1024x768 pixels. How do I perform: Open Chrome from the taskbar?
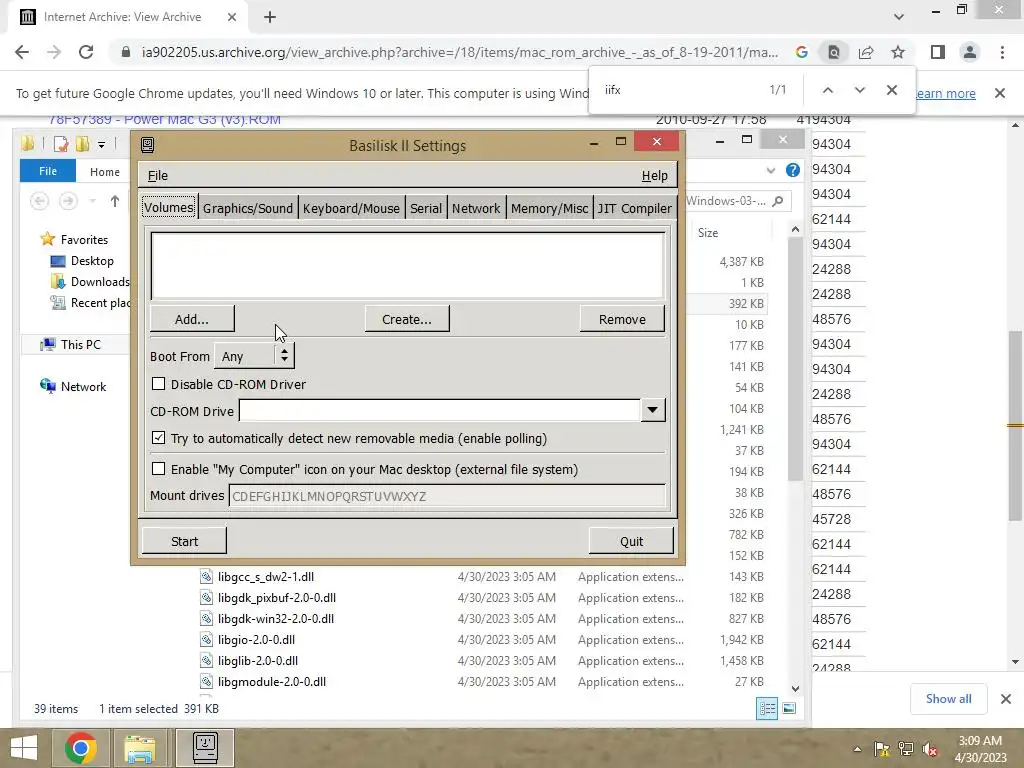[x=82, y=748]
